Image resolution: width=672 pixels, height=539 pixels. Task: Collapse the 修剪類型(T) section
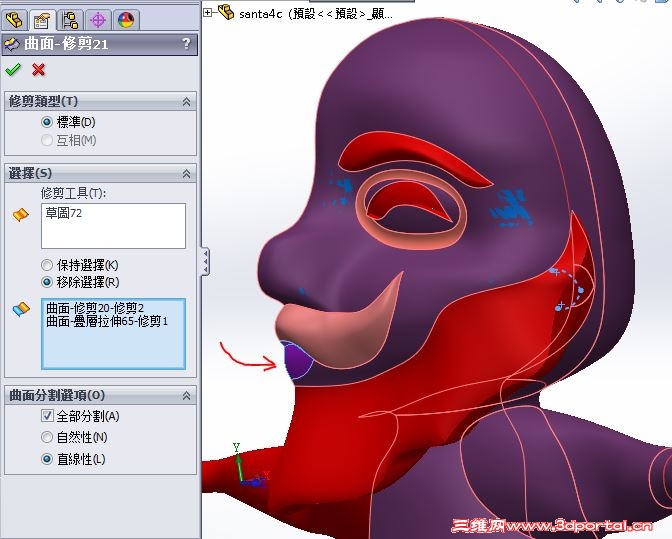click(186, 102)
